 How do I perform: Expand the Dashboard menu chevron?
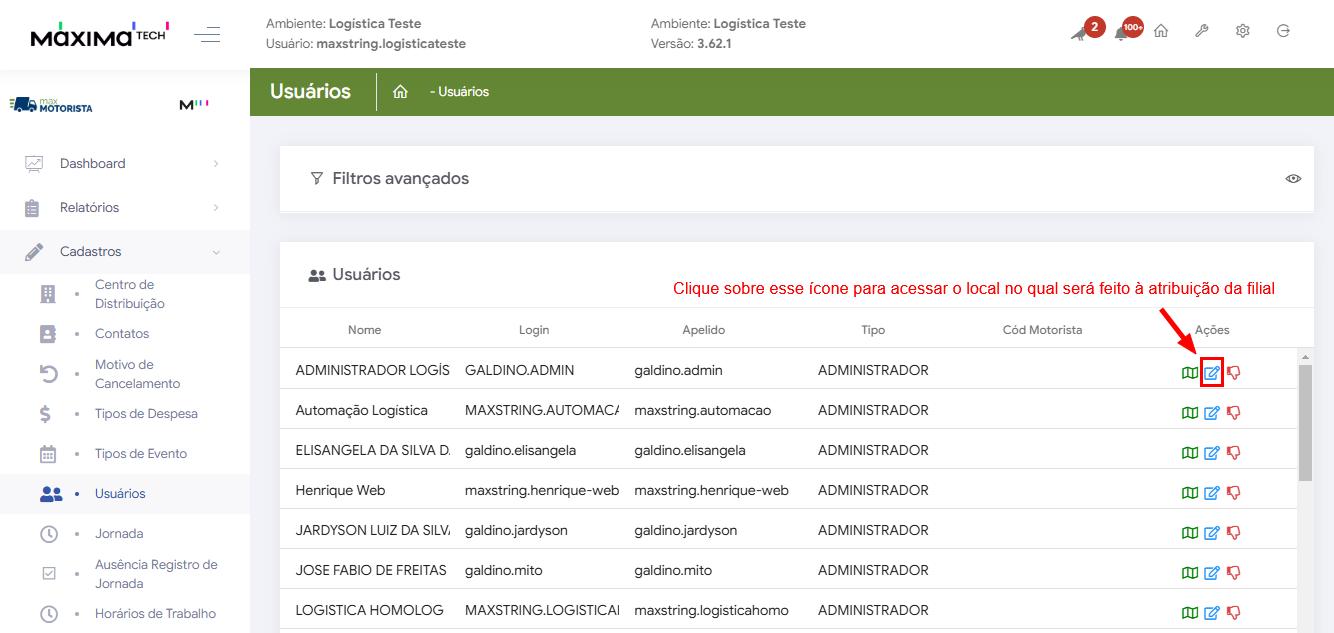pos(216,163)
